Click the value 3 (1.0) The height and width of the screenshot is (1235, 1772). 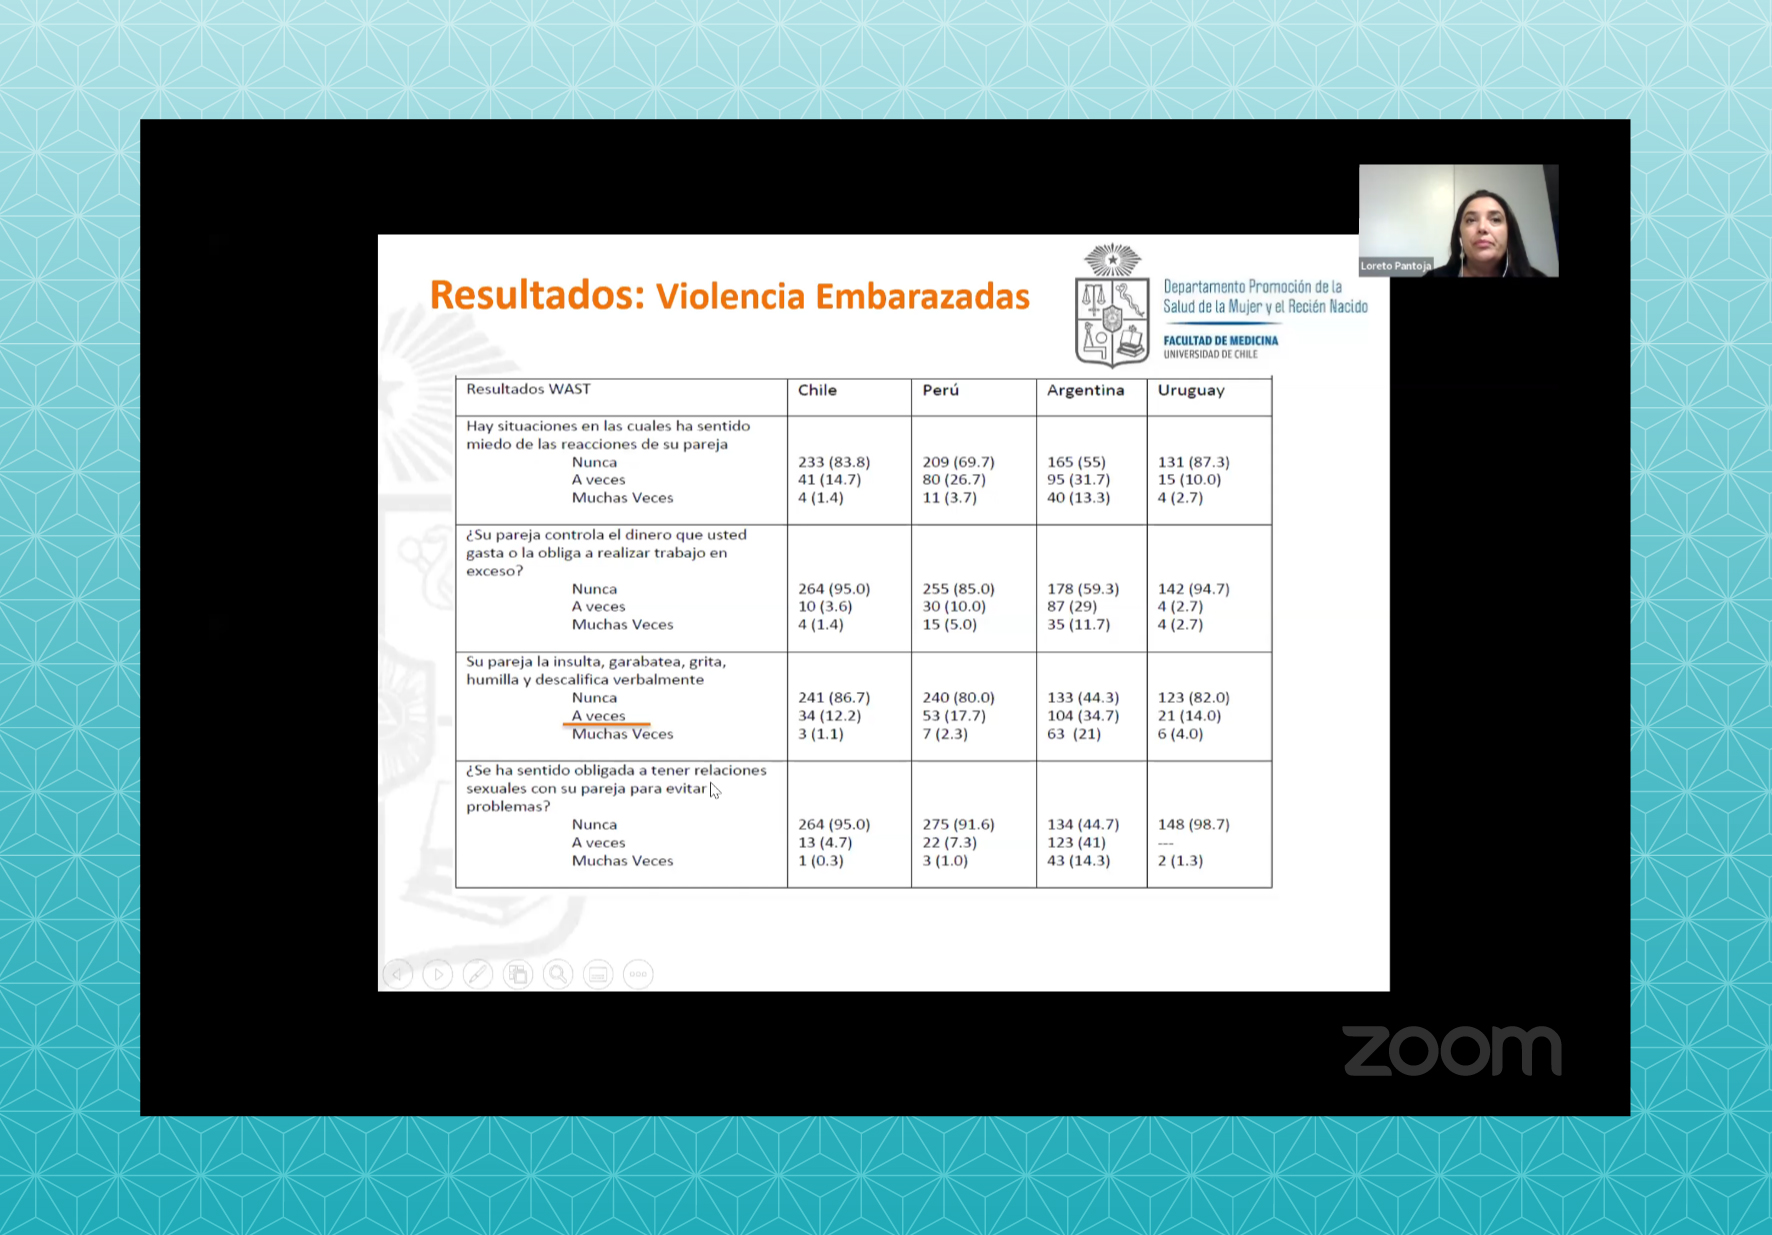945,861
